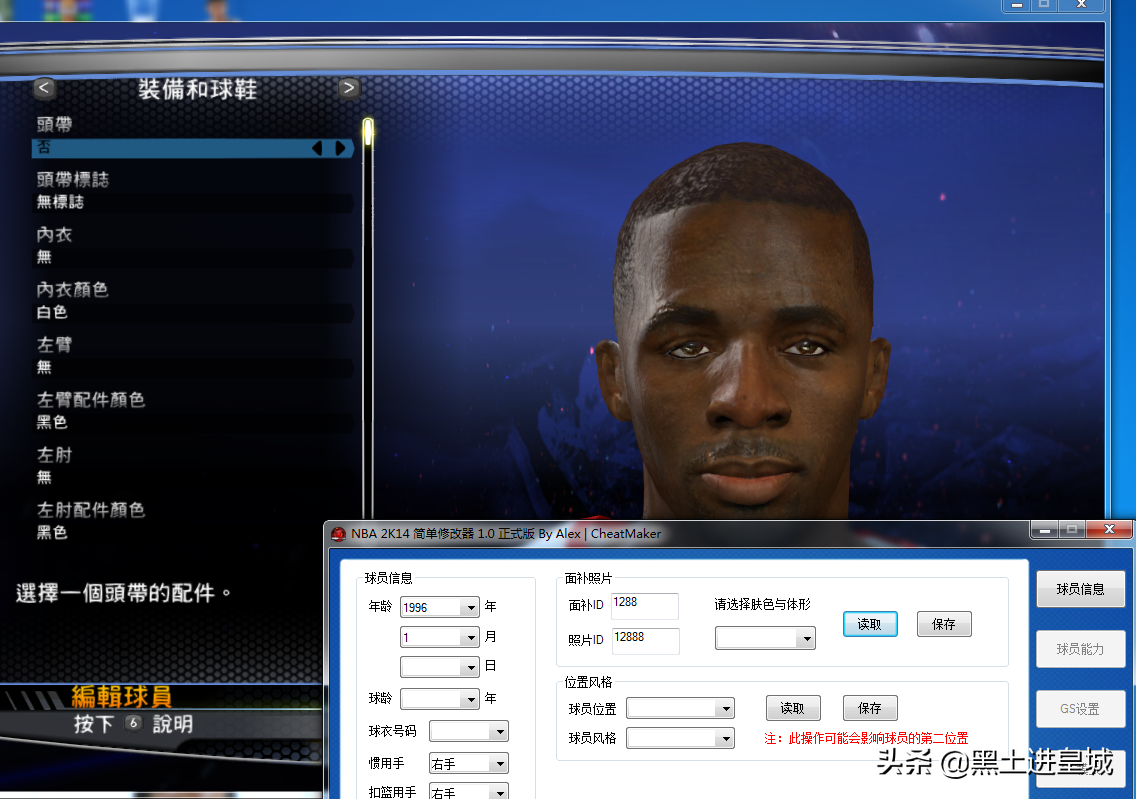
Task: Click the 按下 6 說明 help hint
Action: tap(133, 724)
